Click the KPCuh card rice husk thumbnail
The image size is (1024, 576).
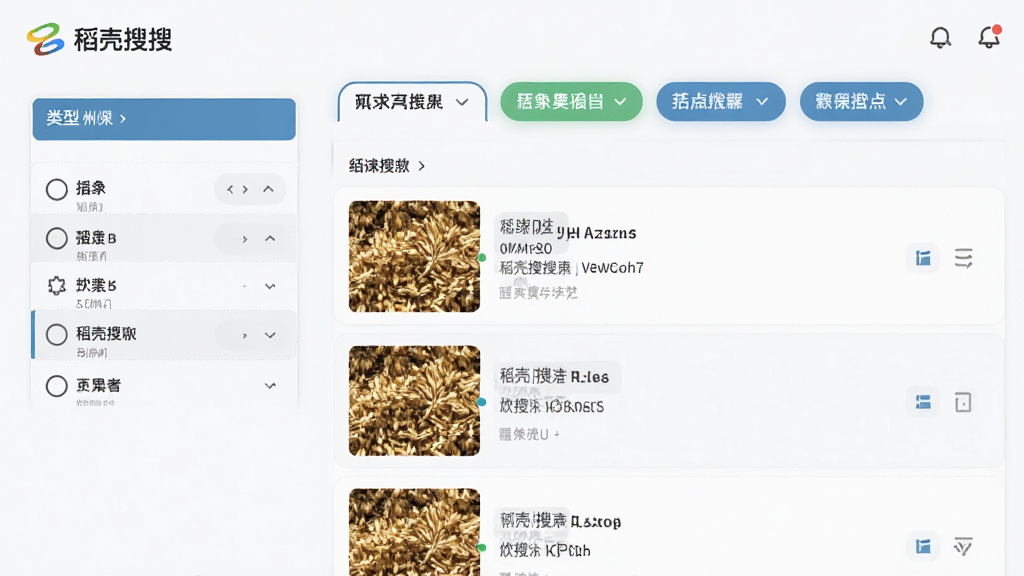tap(414, 532)
